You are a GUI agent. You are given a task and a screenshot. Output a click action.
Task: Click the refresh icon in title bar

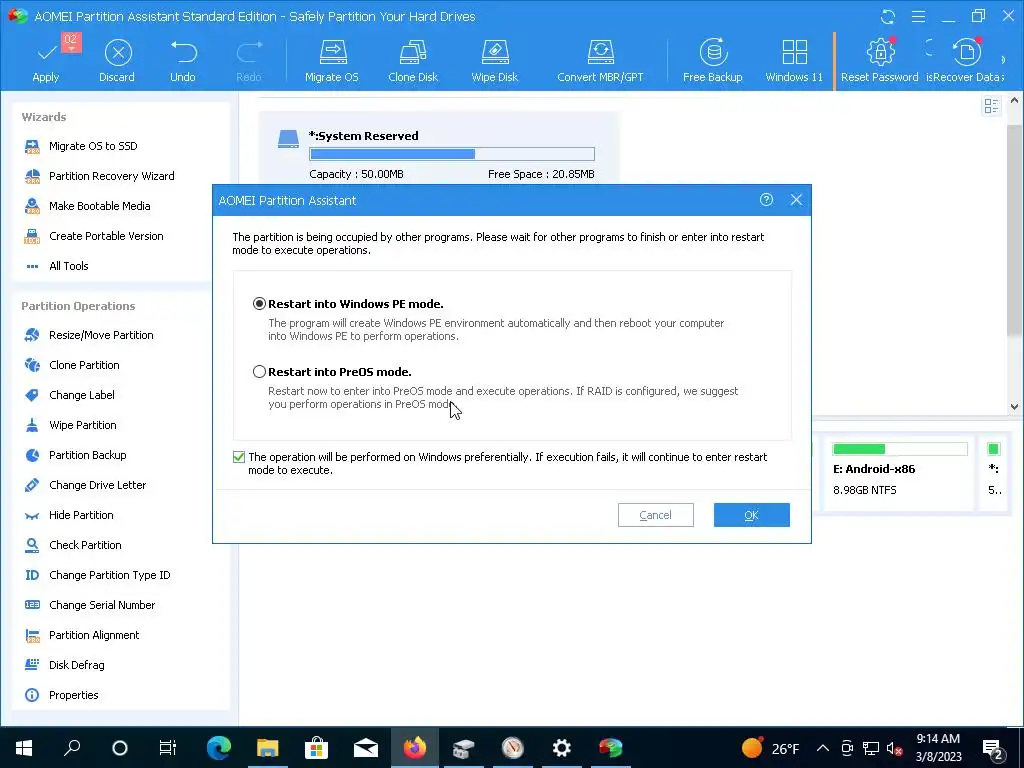[888, 16]
